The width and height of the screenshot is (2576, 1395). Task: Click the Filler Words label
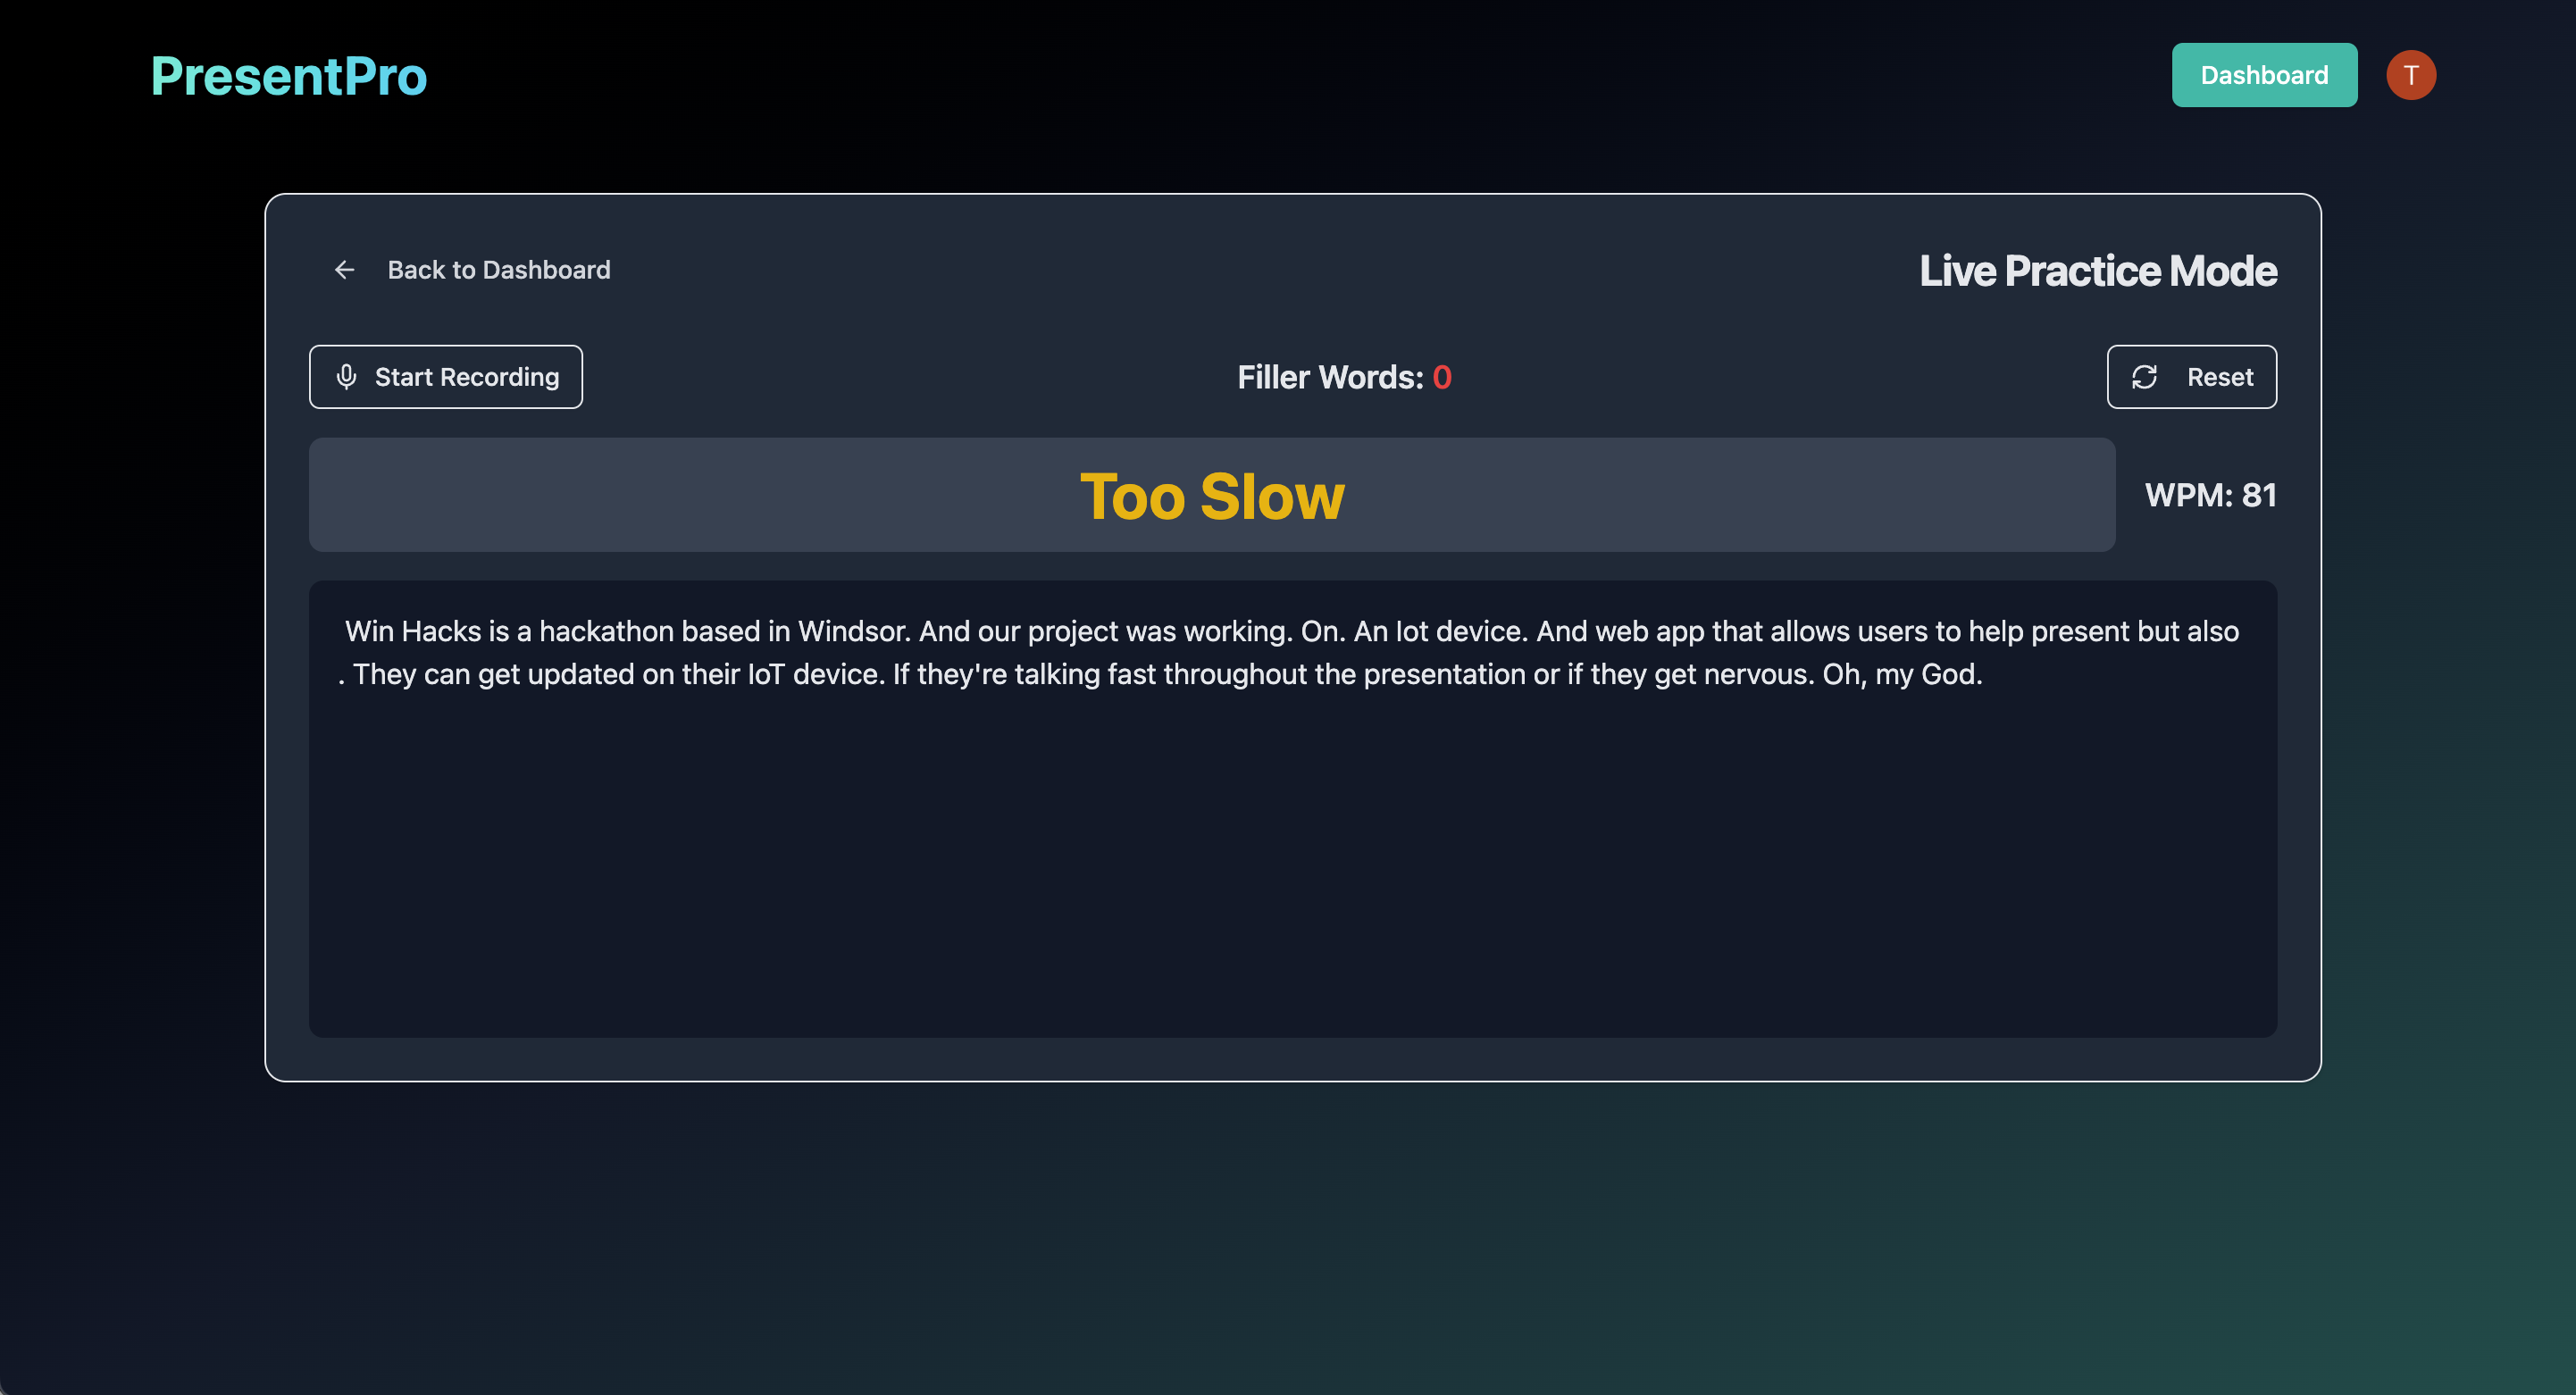click(x=1329, y=377)
